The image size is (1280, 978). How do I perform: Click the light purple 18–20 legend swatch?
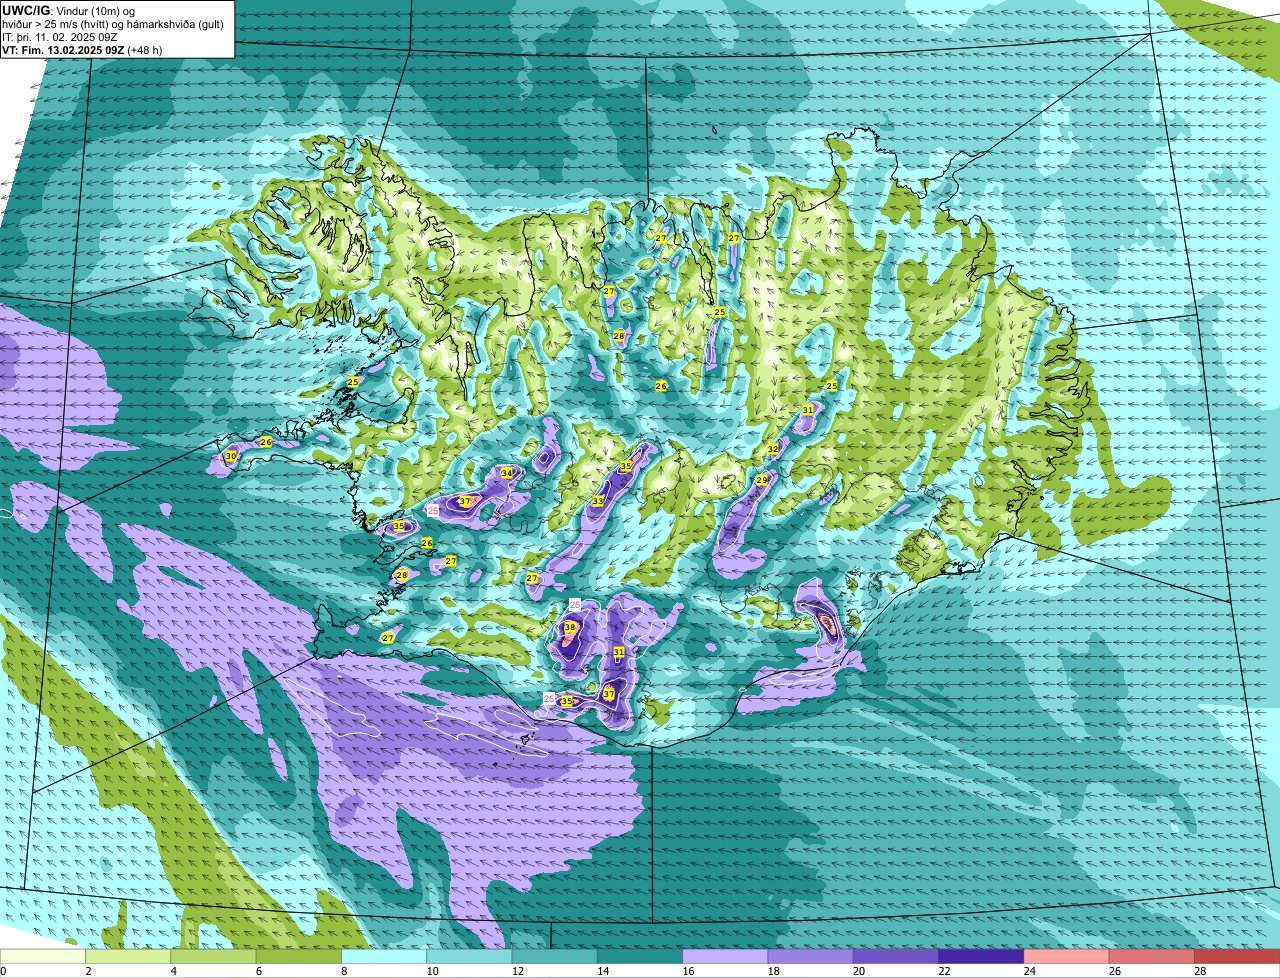(811, 957)
